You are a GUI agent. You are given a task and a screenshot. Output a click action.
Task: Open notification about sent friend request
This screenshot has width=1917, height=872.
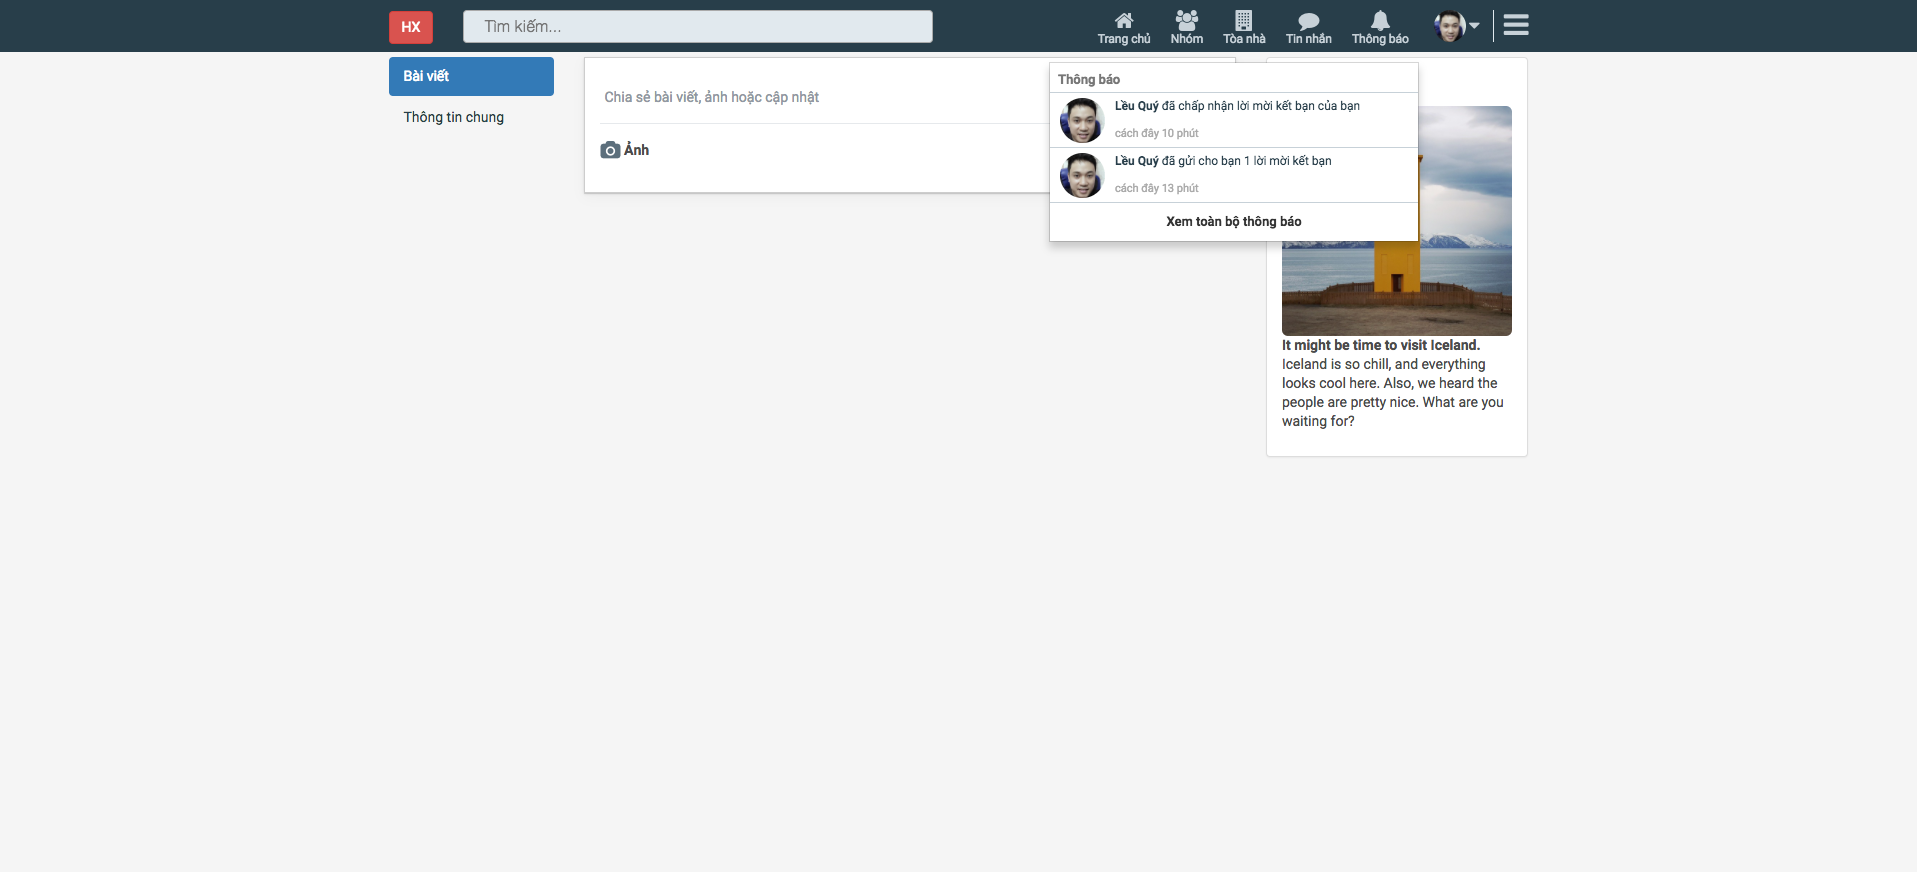[1223, 161]
